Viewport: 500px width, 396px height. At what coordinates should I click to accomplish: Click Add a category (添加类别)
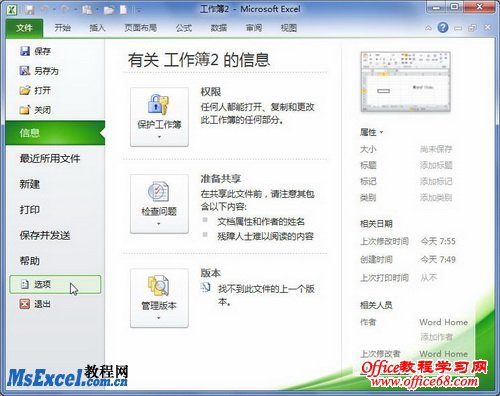point(436,198)
